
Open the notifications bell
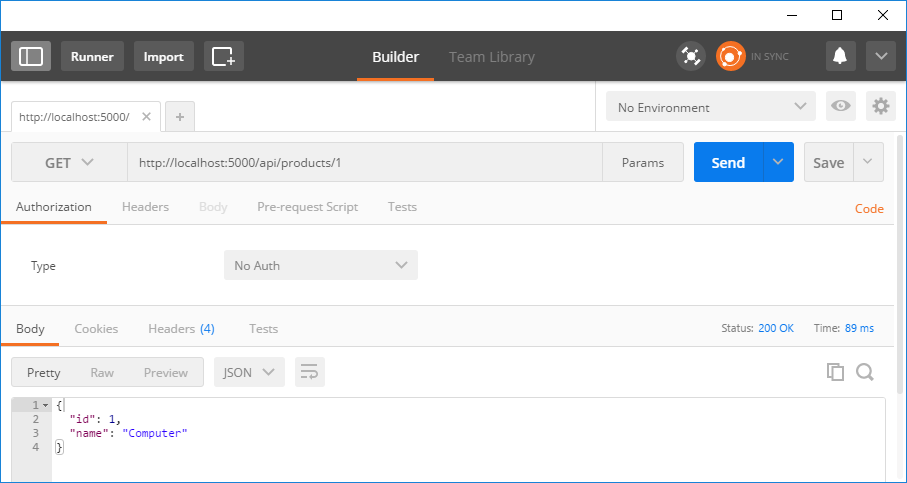tap(840, 56)
